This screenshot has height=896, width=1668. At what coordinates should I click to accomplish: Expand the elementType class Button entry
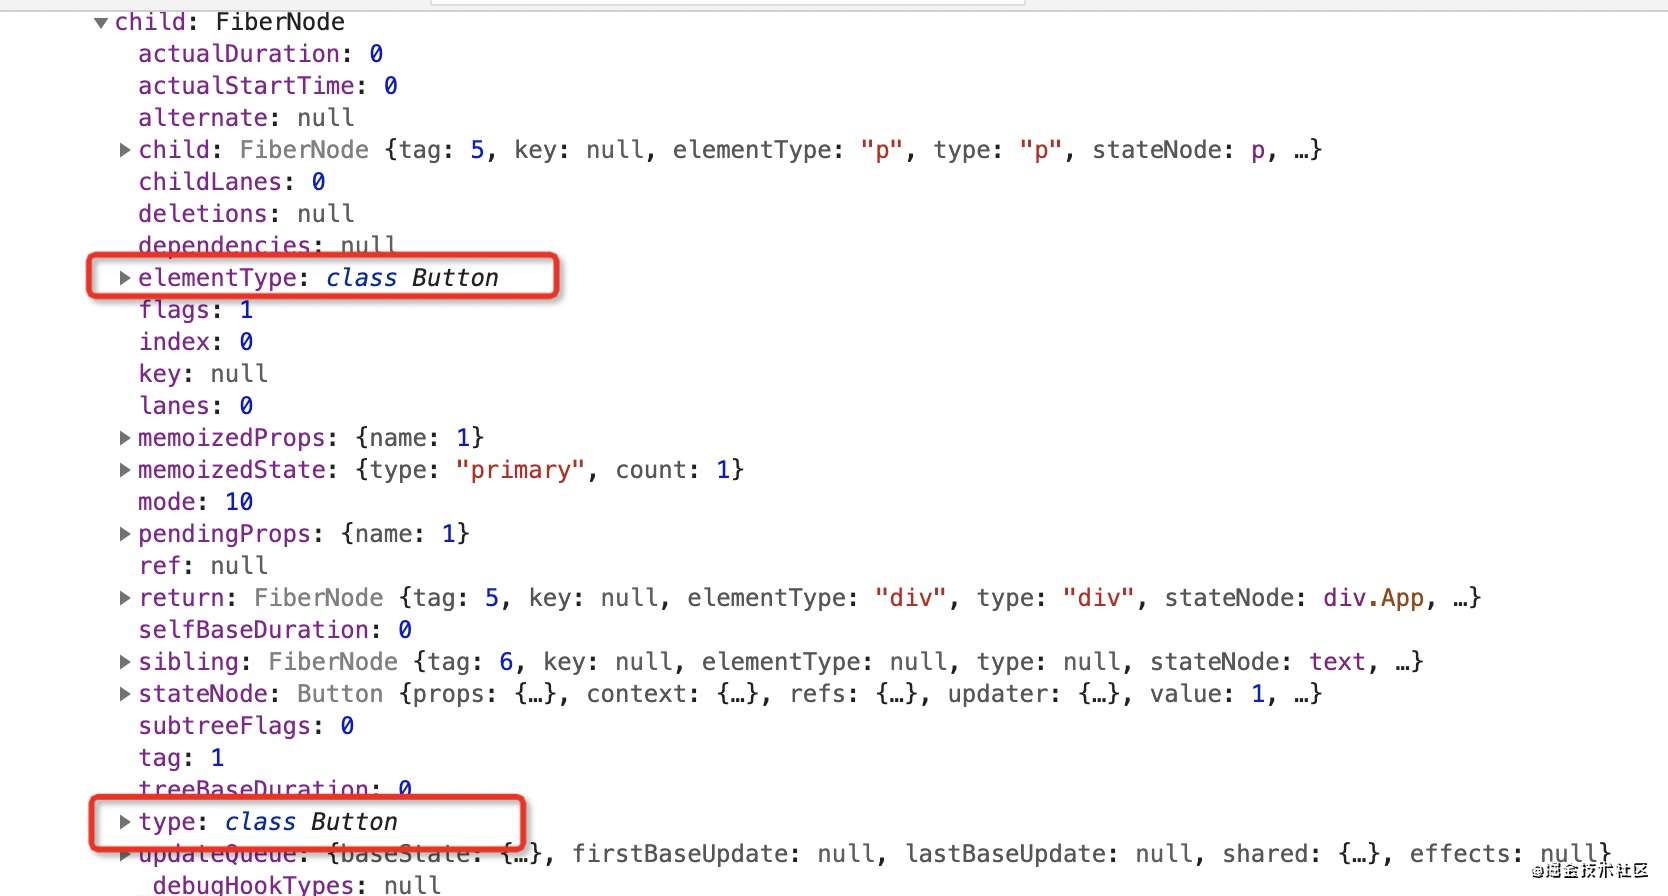[125, 278]
